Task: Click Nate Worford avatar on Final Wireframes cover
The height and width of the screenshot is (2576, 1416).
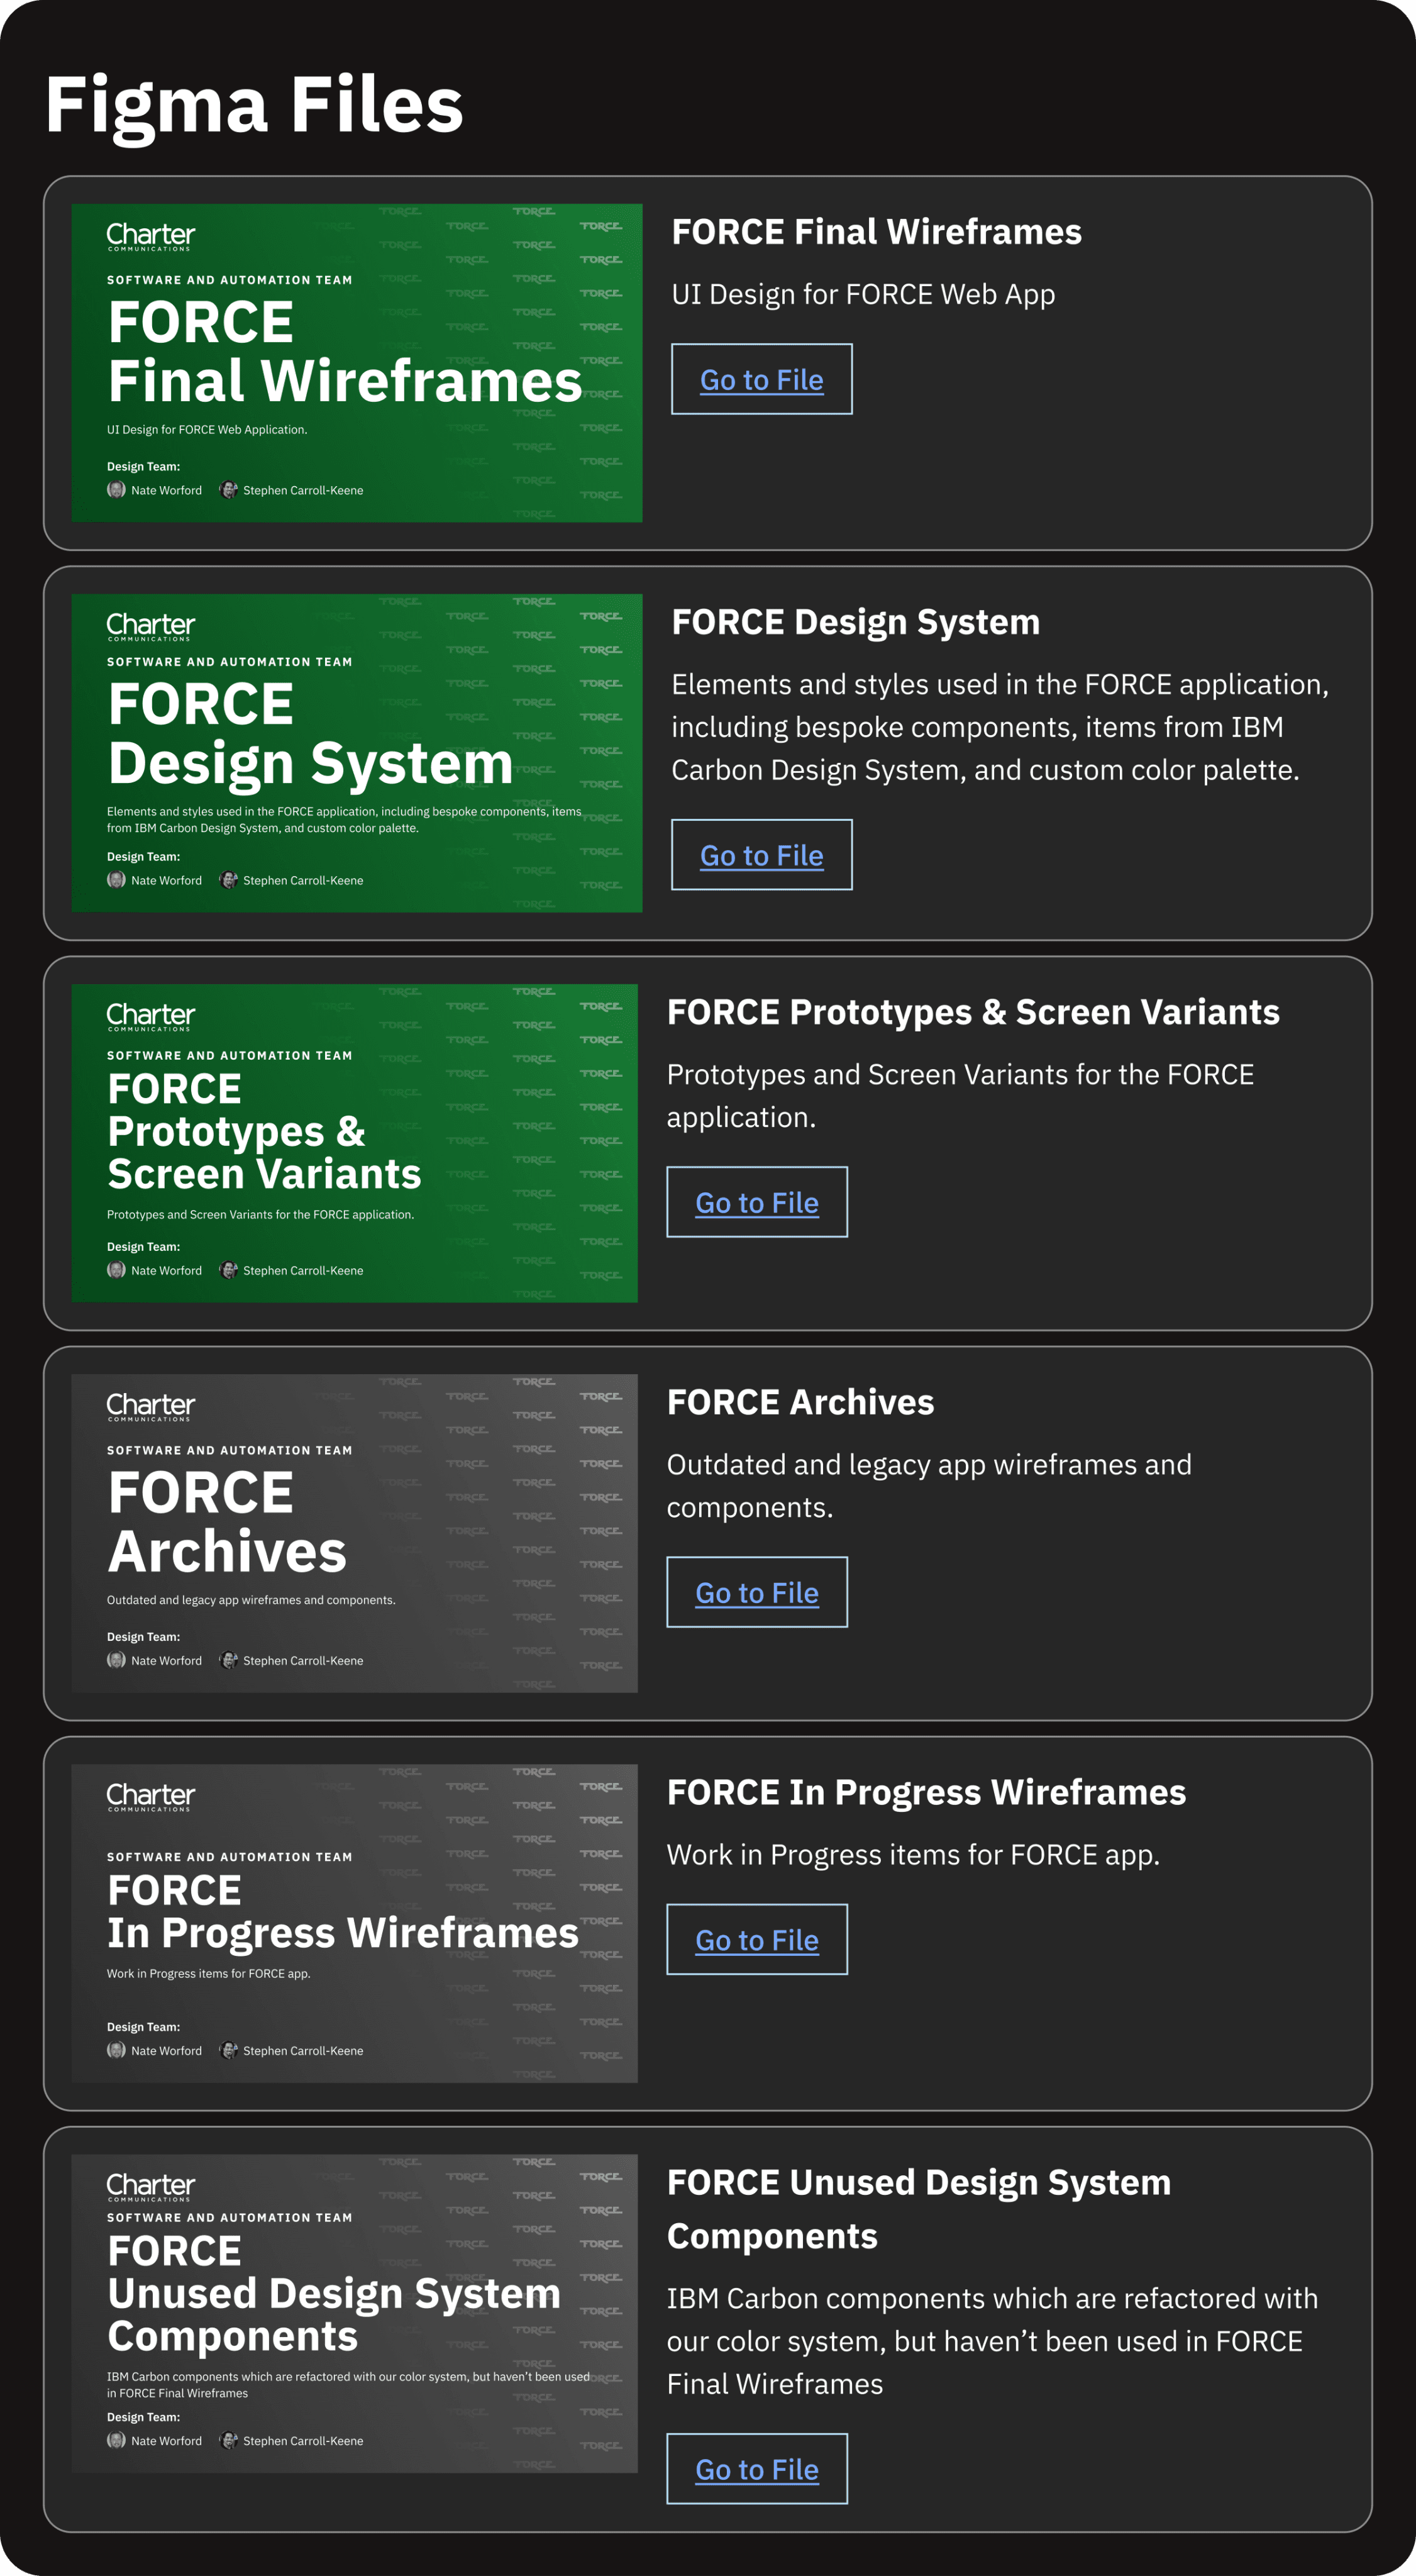Action: pos(116,490)
